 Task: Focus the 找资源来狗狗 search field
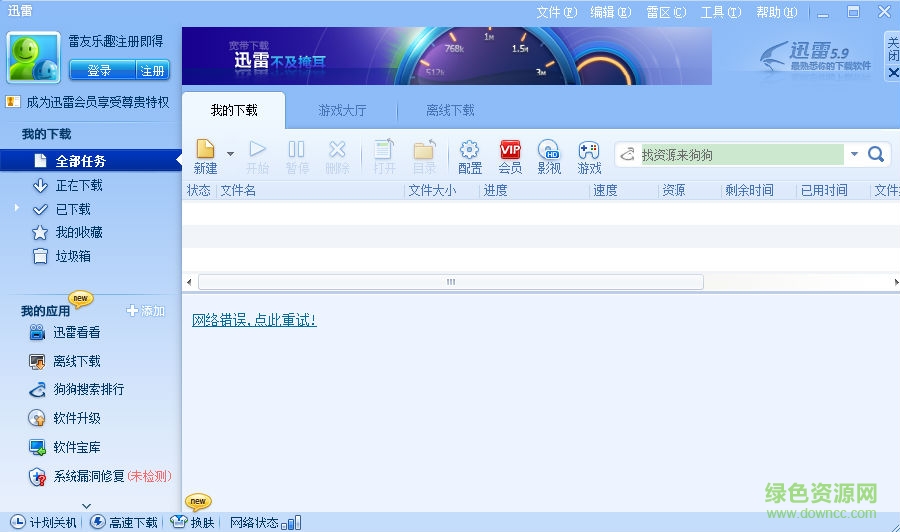[x=742, y=154]
